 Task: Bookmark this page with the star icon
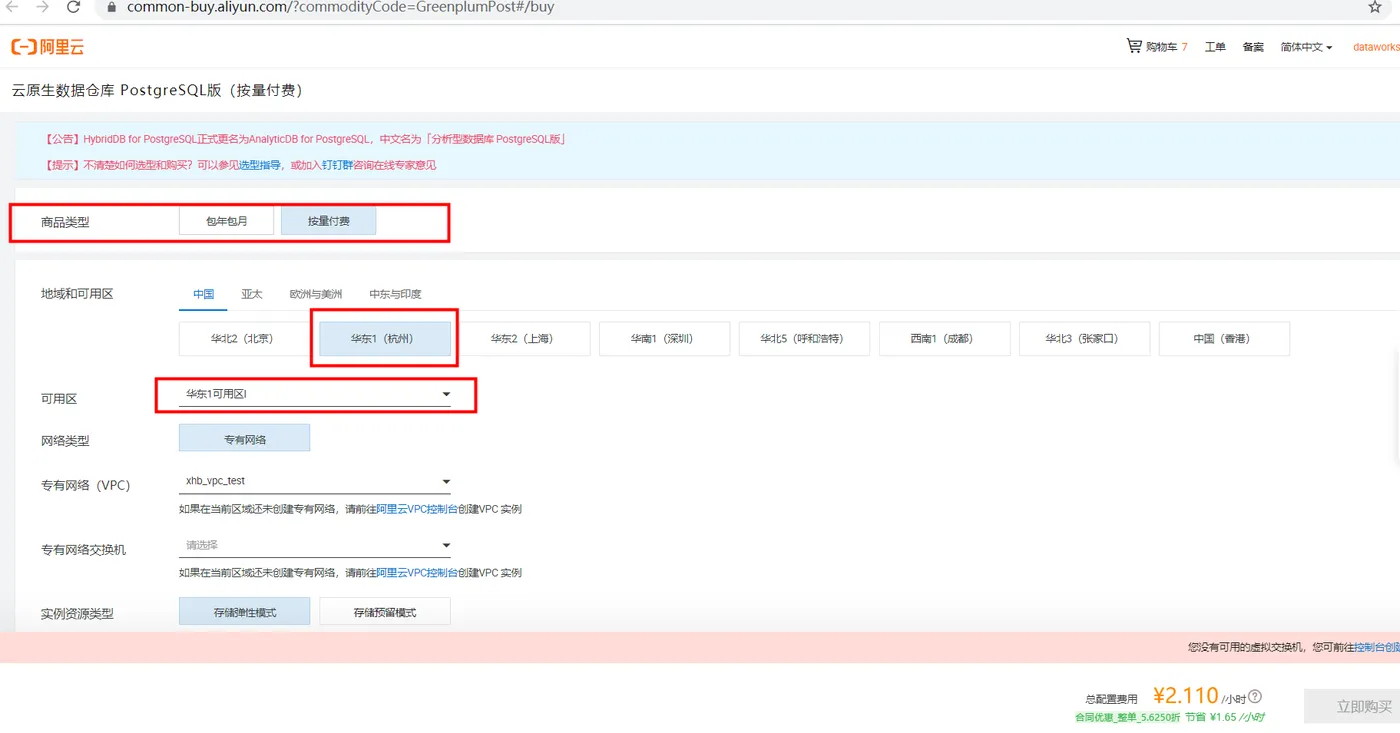pos(1375,7)
